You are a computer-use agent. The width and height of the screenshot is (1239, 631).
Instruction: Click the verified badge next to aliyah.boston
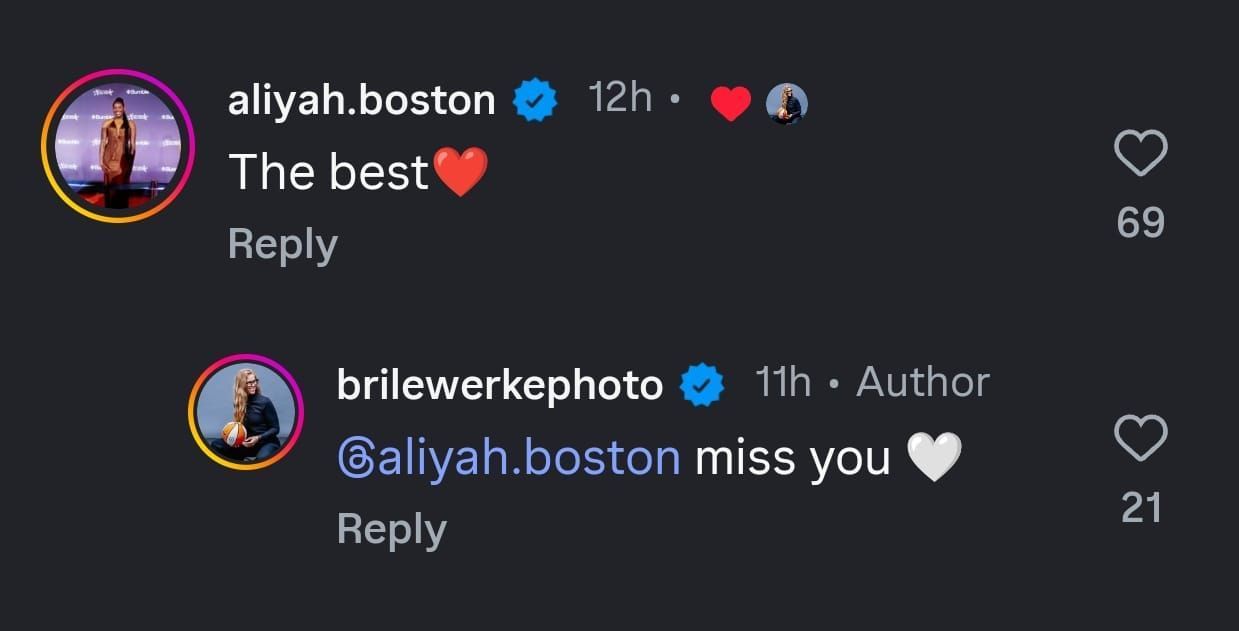pos(535,99)
